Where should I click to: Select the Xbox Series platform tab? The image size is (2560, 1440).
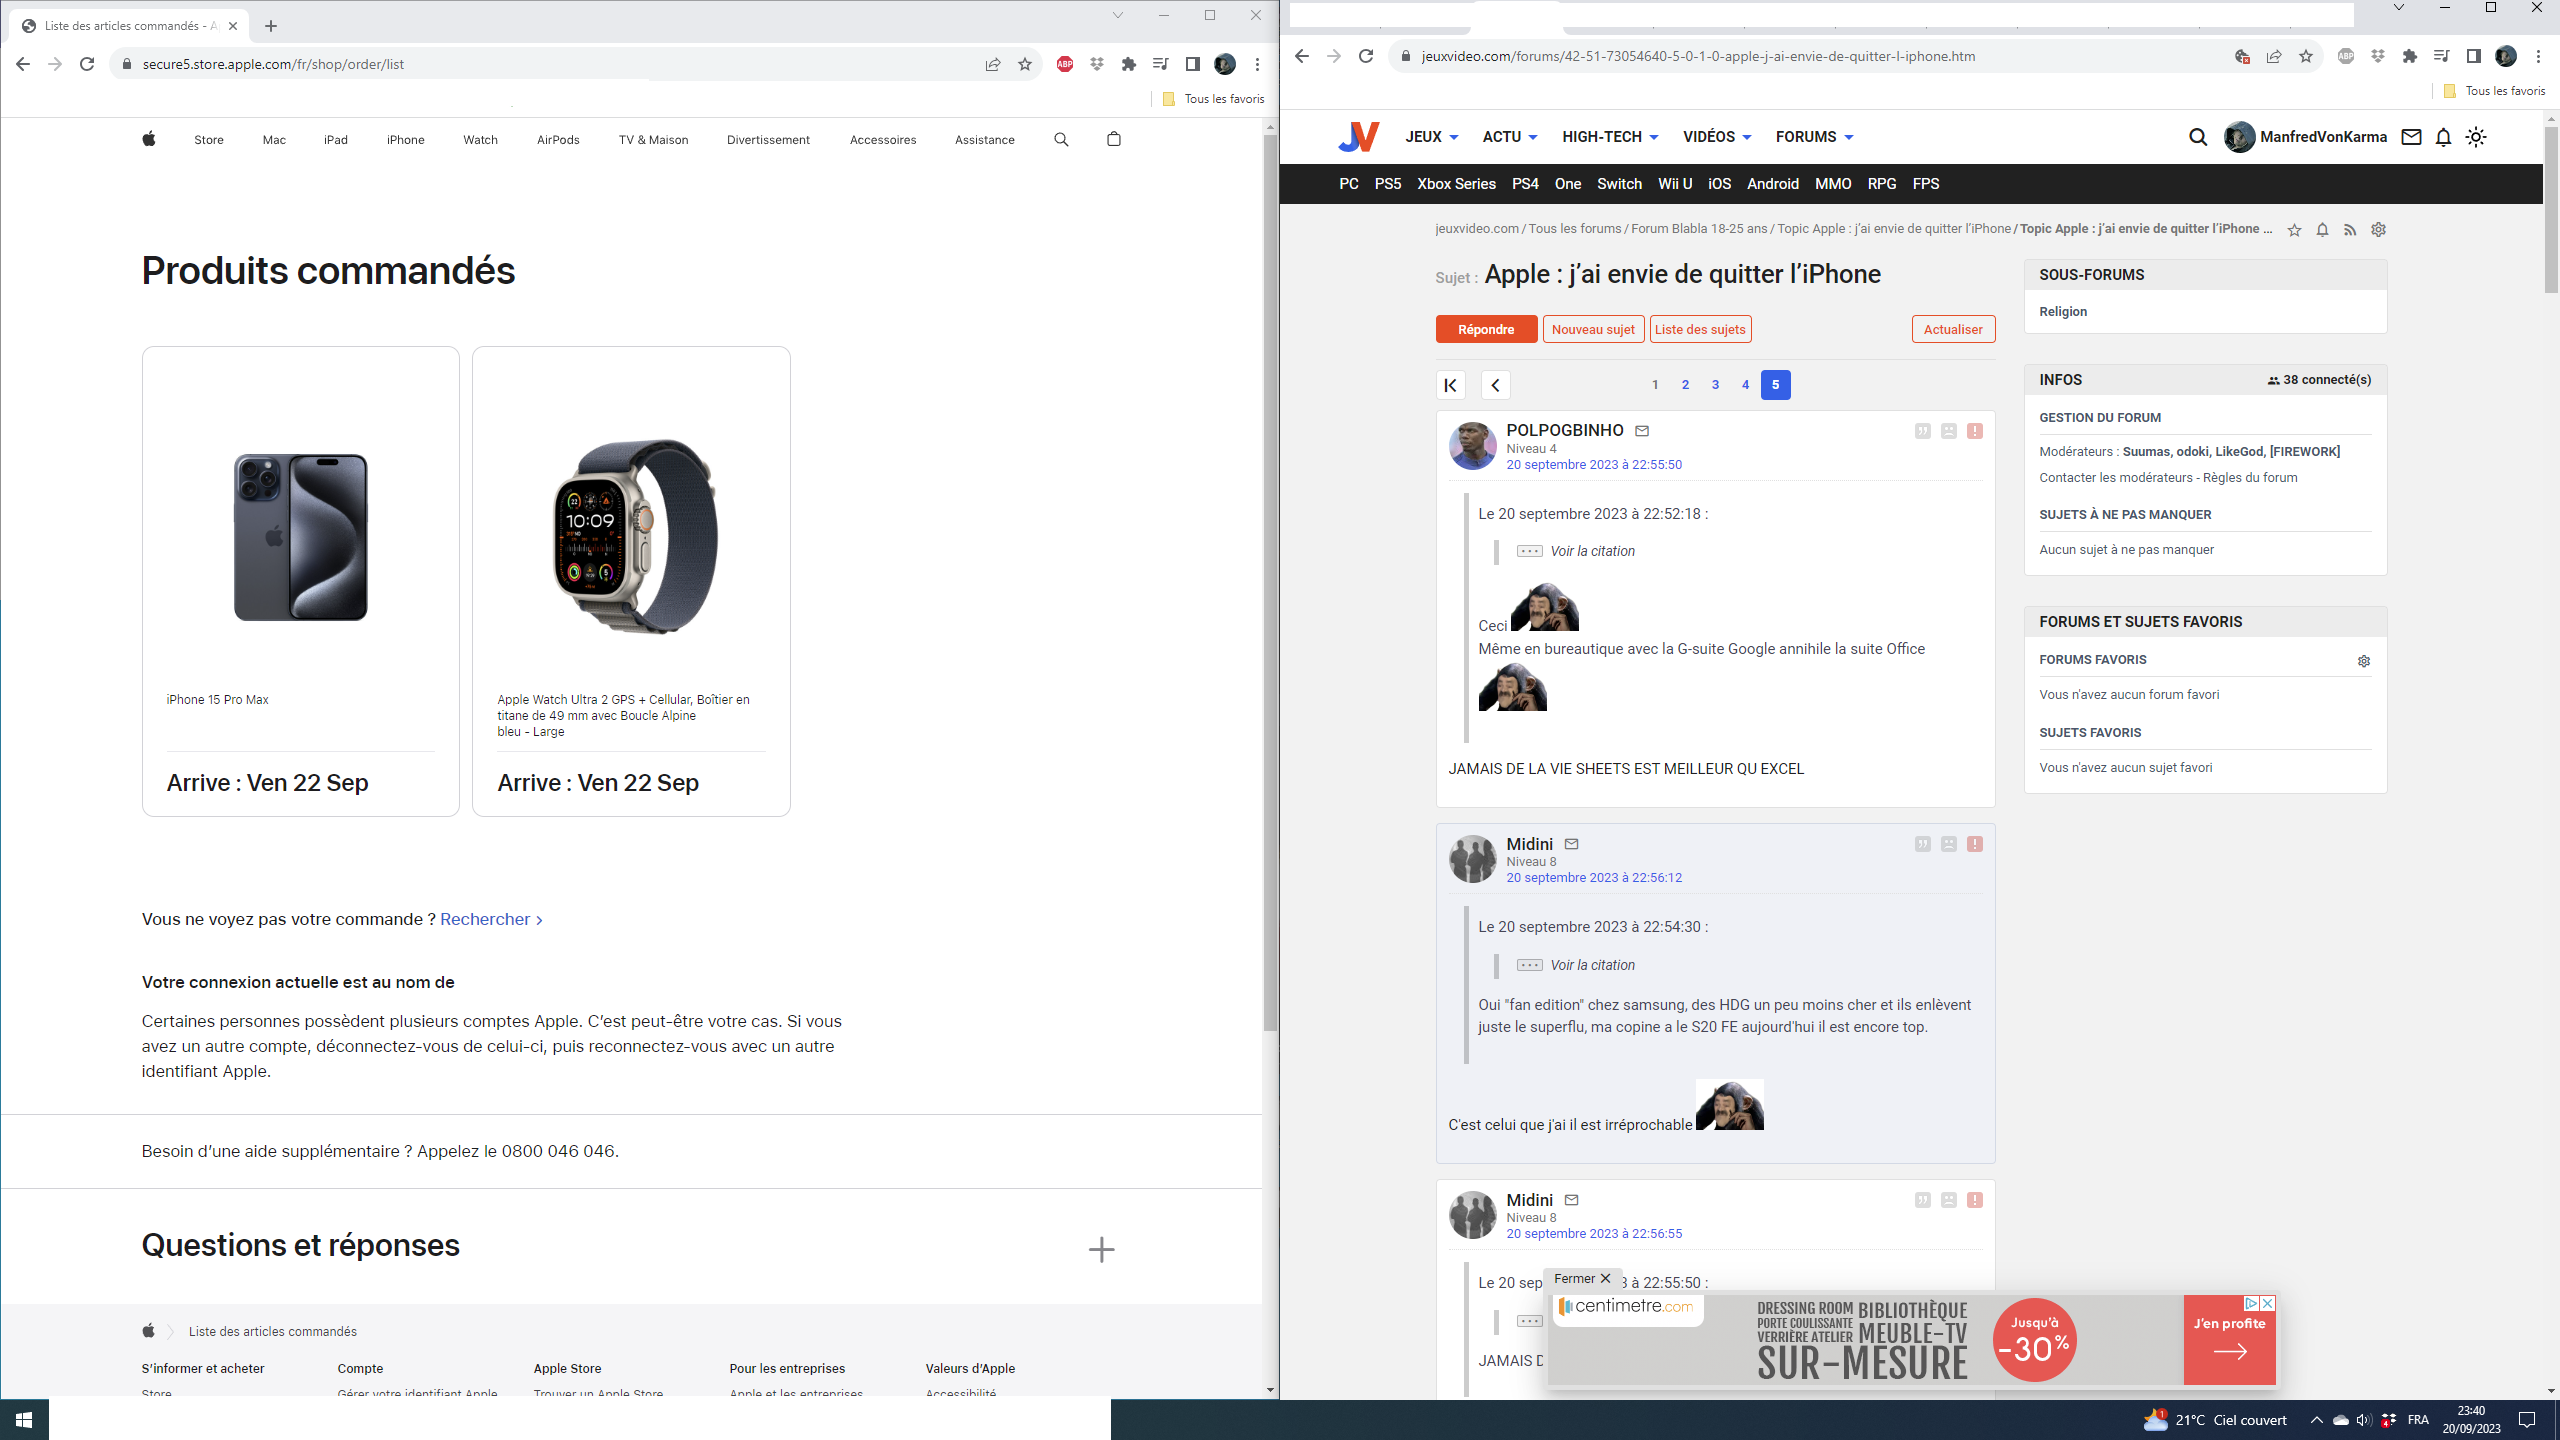click(x=1456, y=184)
